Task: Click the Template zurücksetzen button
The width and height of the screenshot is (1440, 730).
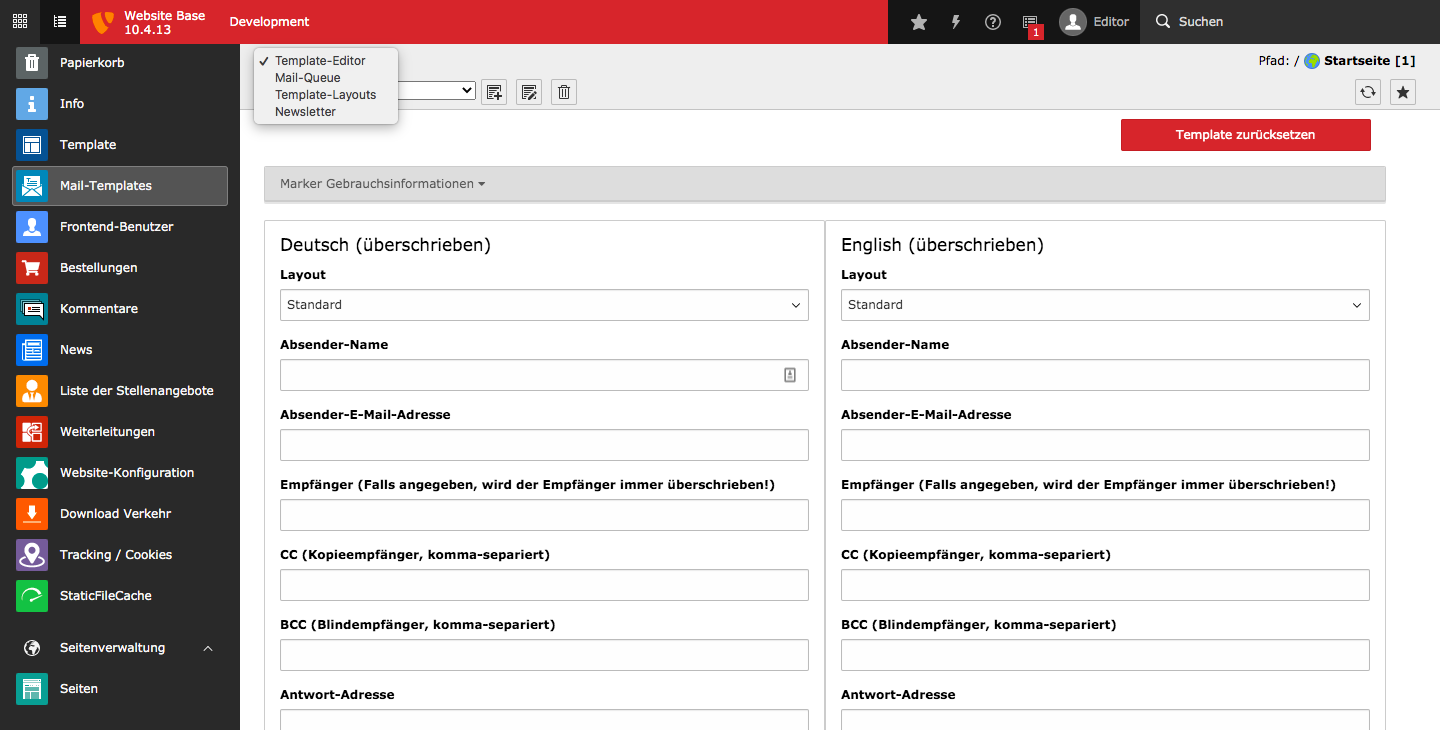Action: (1245, 135)
